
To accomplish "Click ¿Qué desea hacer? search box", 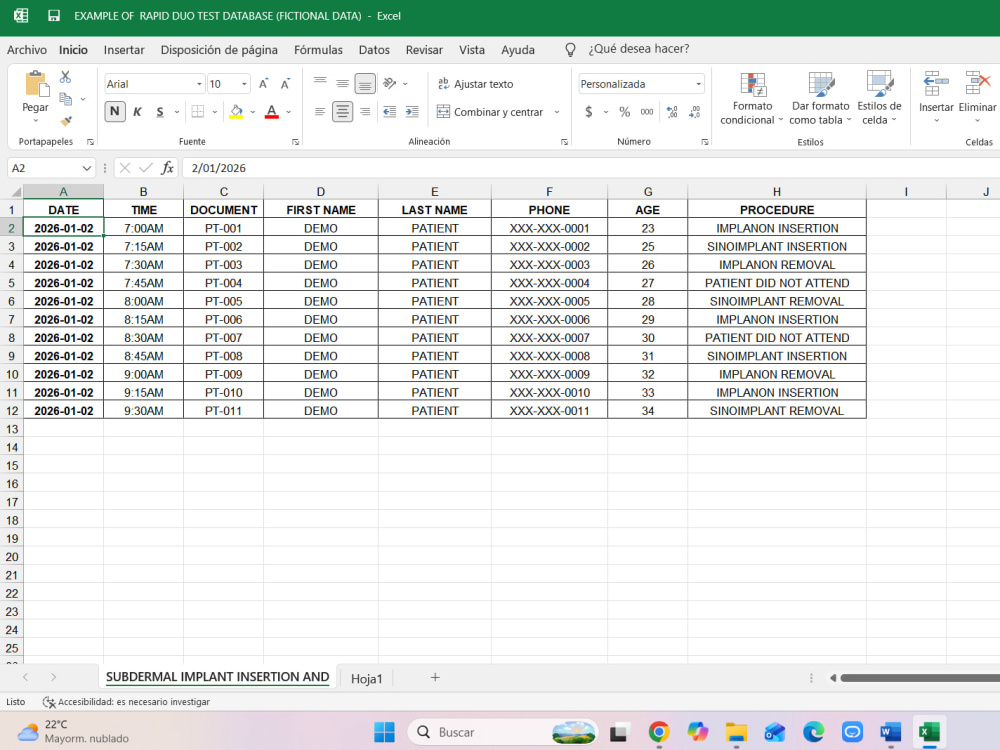I will (638, 49).
